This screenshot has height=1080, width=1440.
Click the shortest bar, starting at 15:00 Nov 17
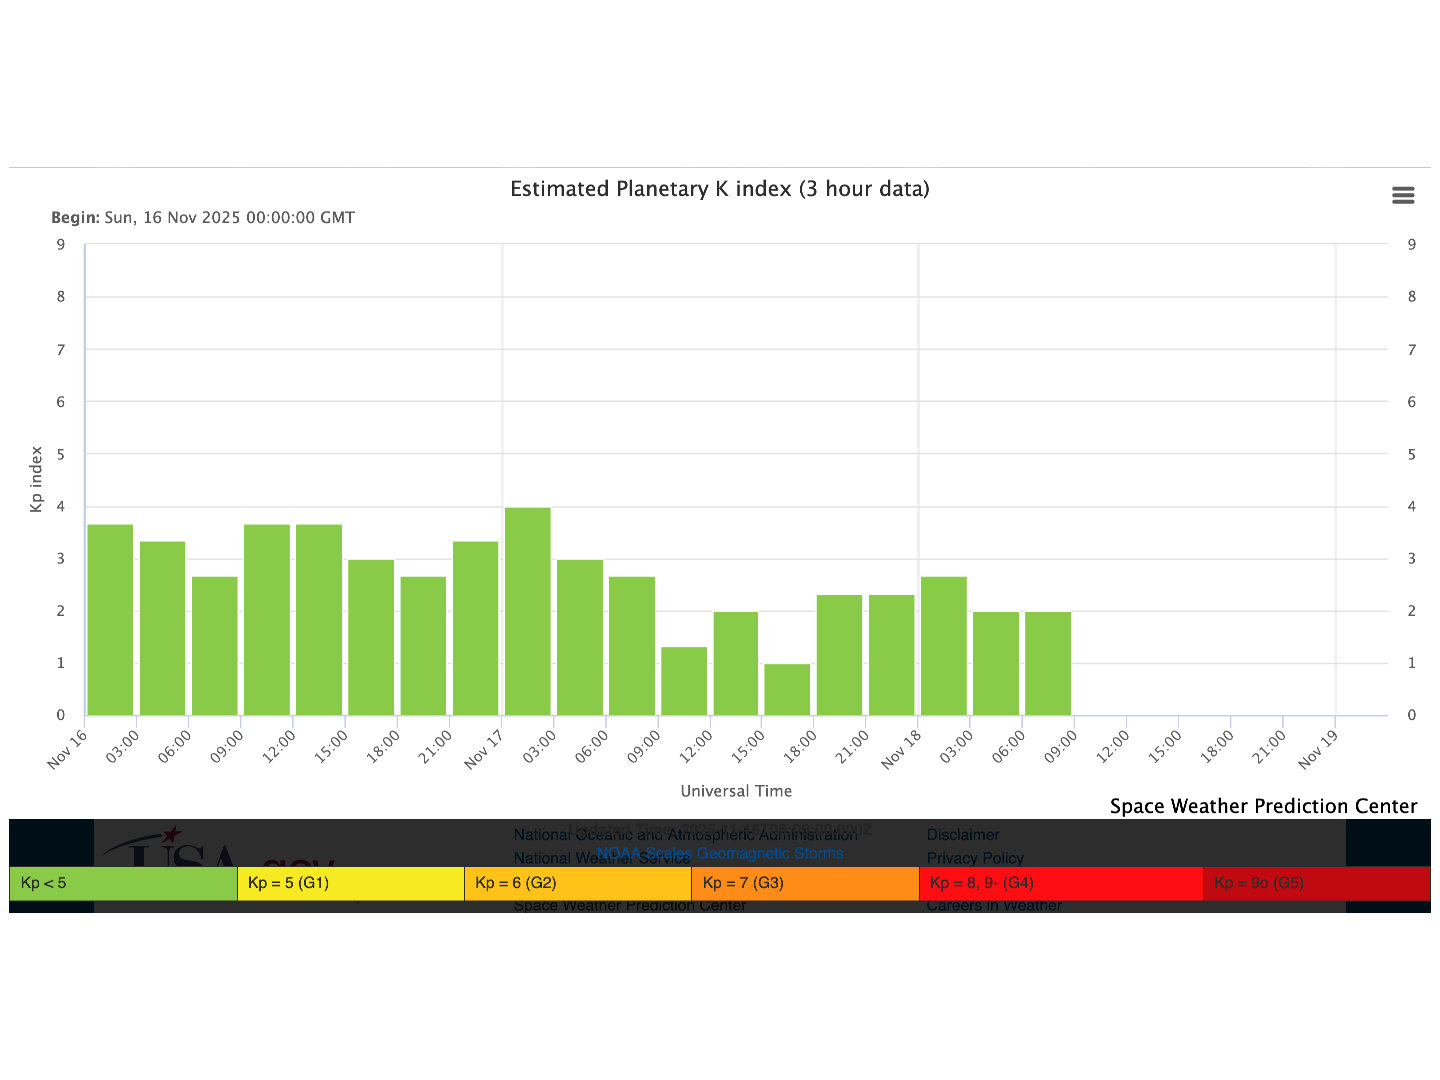click(787, 690)
